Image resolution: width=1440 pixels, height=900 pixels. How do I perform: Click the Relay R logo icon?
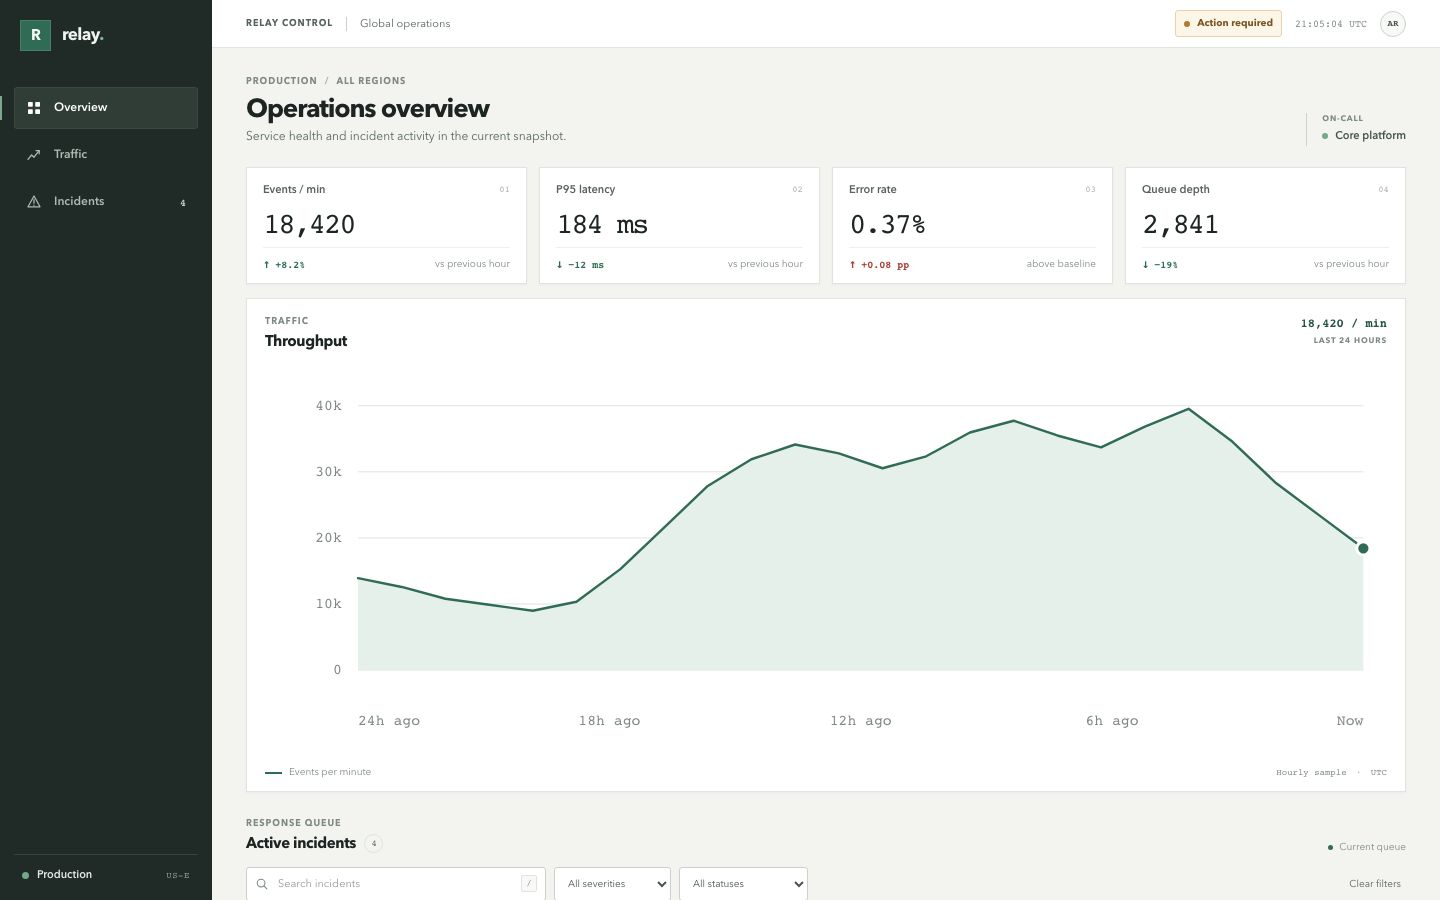tap(35, 35)
